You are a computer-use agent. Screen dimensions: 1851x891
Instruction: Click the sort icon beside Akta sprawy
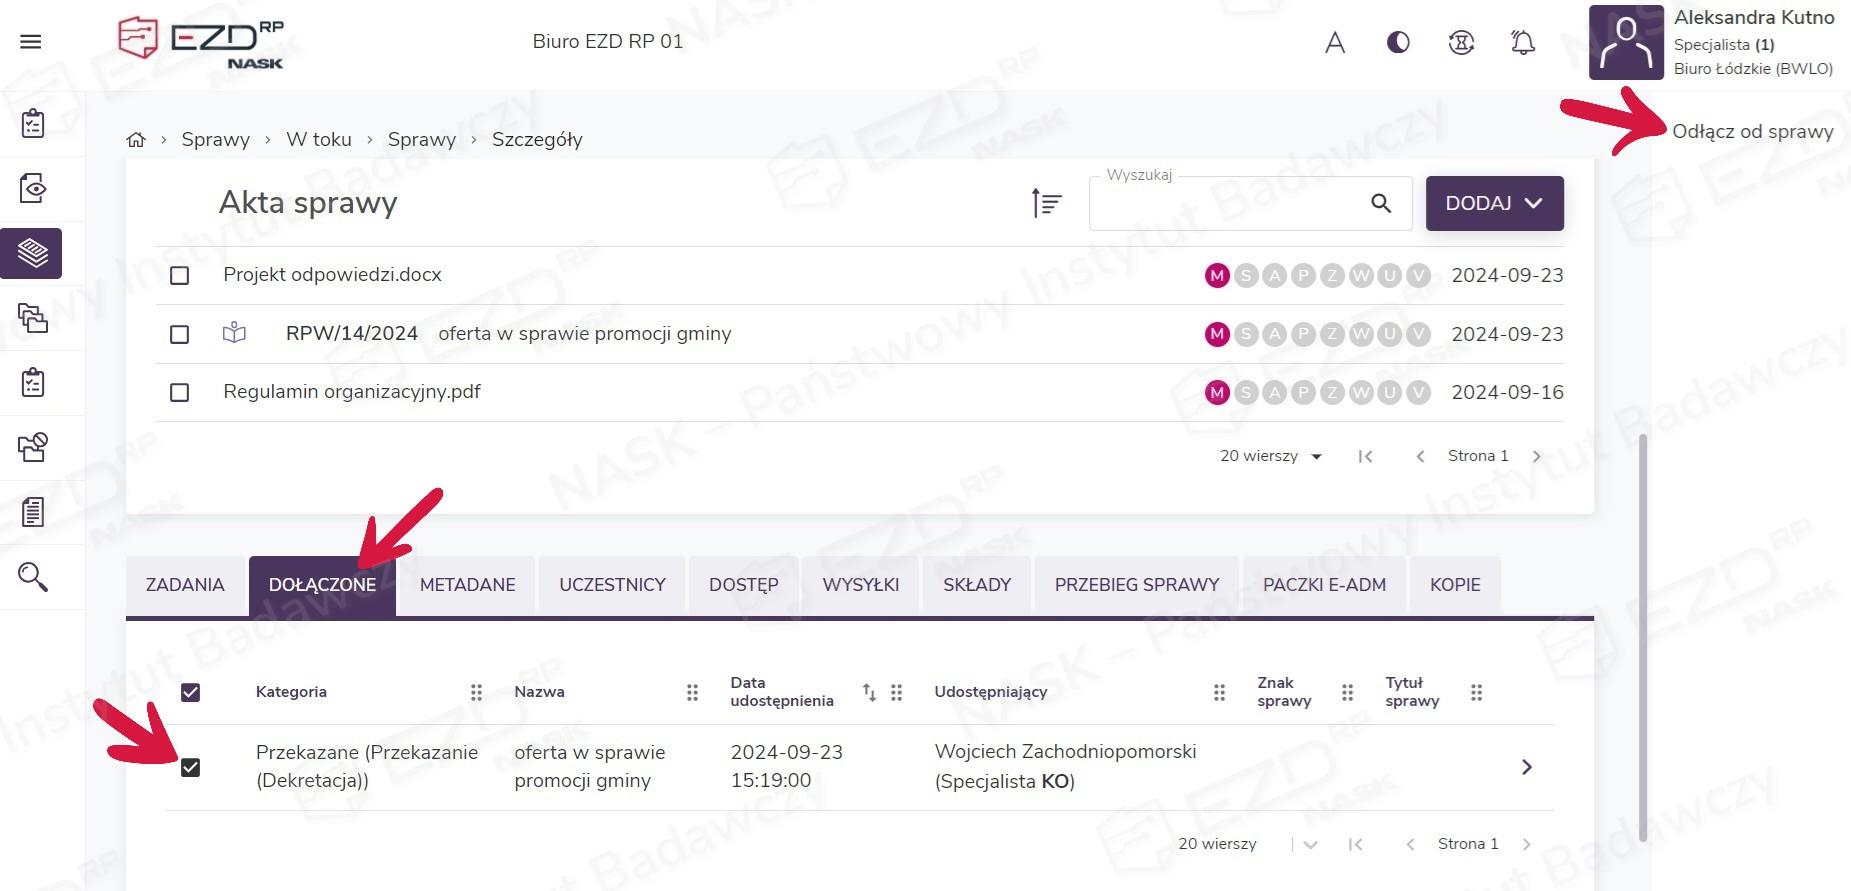[1046, 203]
